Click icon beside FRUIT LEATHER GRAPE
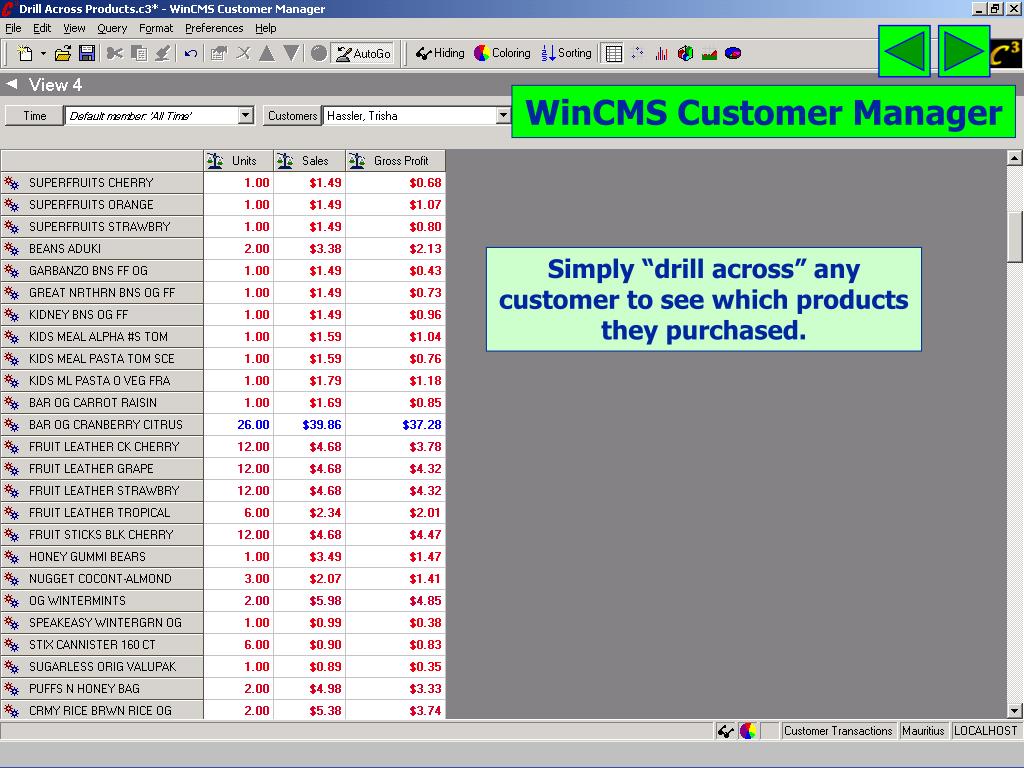 (x=12, y=469)
